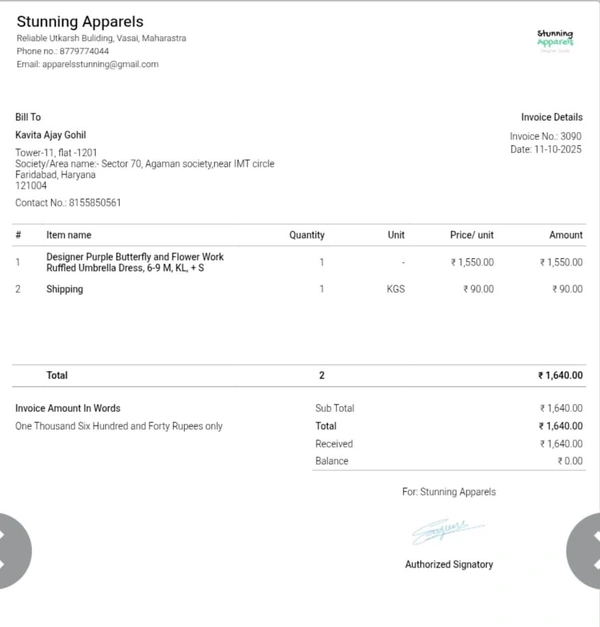Image resolution: width=600 pixels, height=627 pixels.
Task: Select customer name Kavita Ajay Gohil
Action: (x=51, y=135)
